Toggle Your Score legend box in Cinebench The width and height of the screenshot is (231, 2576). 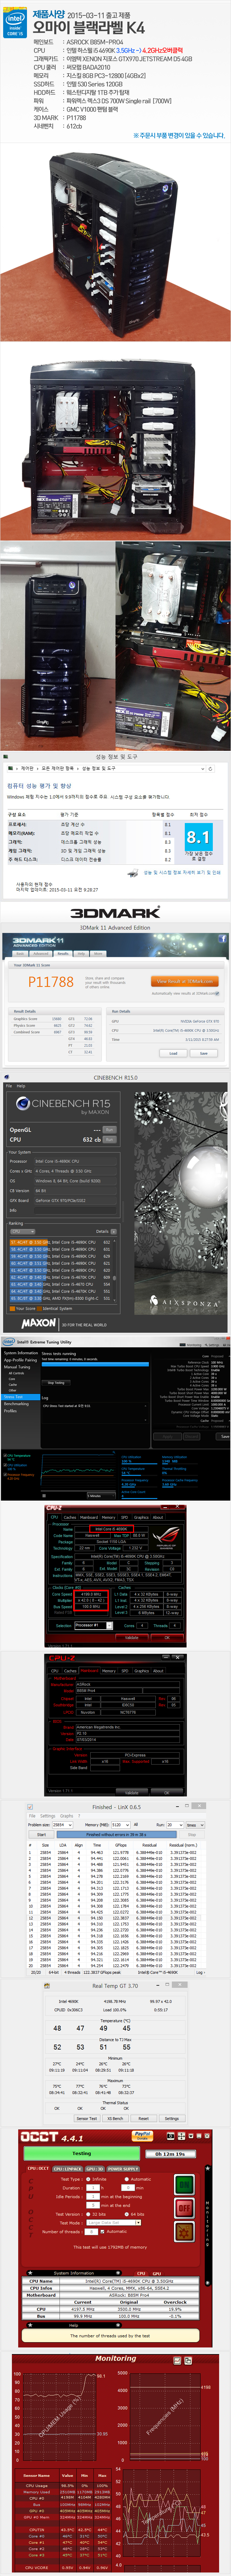point(12,1308)
